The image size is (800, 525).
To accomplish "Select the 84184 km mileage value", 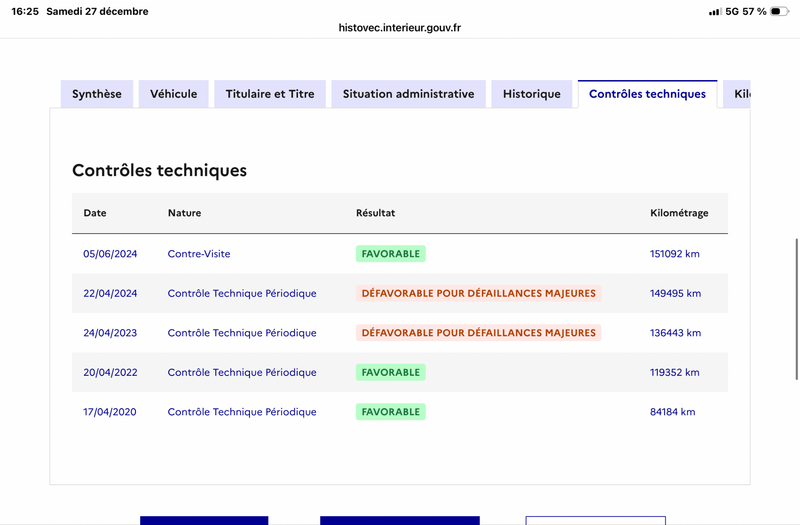I will [x=672, y=412].
